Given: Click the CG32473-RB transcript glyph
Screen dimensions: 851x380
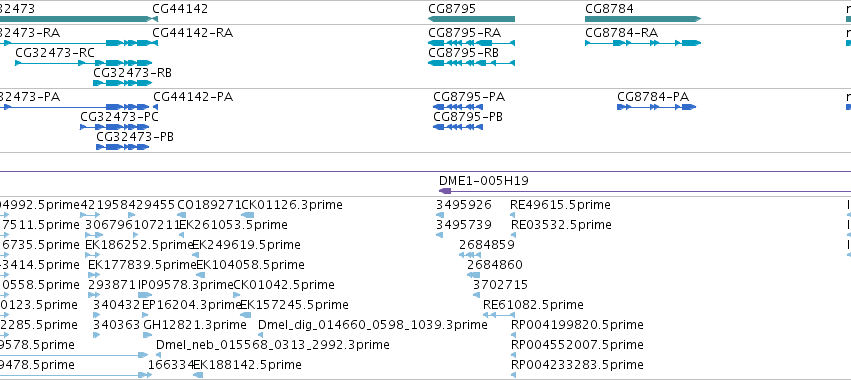Looking at the screenshot, I should [x=122, y=83].
